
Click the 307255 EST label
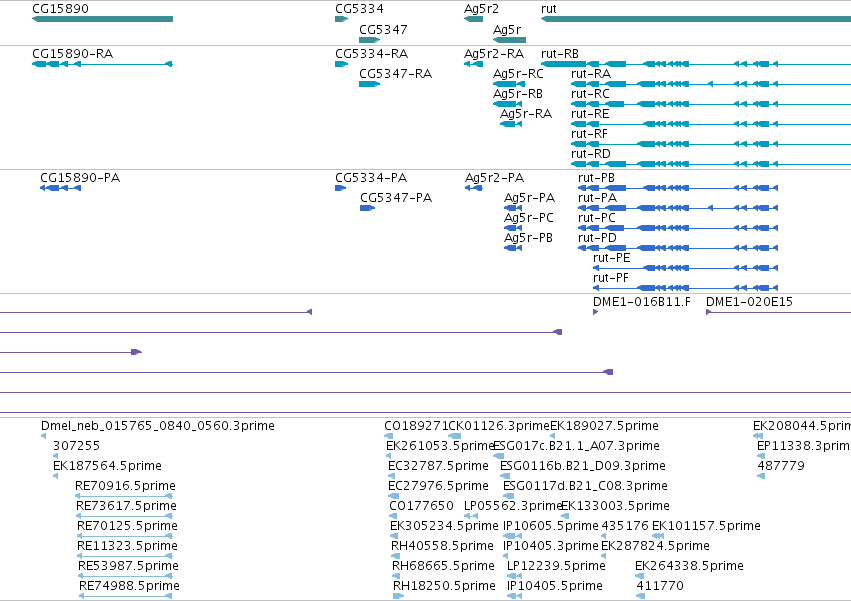77,446
